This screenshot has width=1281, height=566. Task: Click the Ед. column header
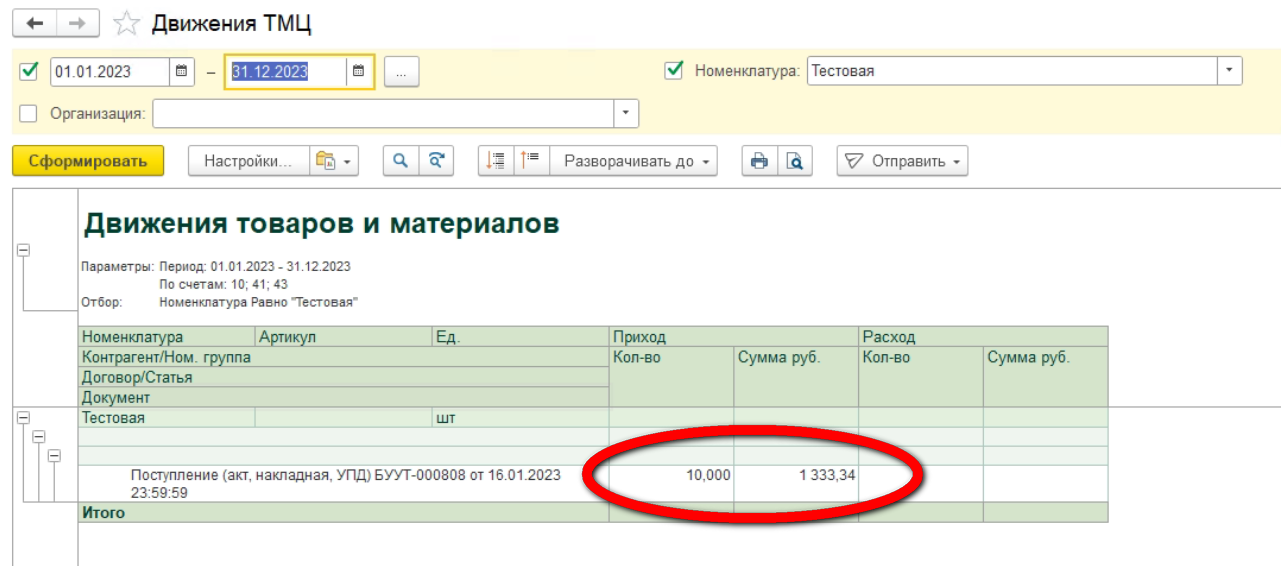click(521, 337)
